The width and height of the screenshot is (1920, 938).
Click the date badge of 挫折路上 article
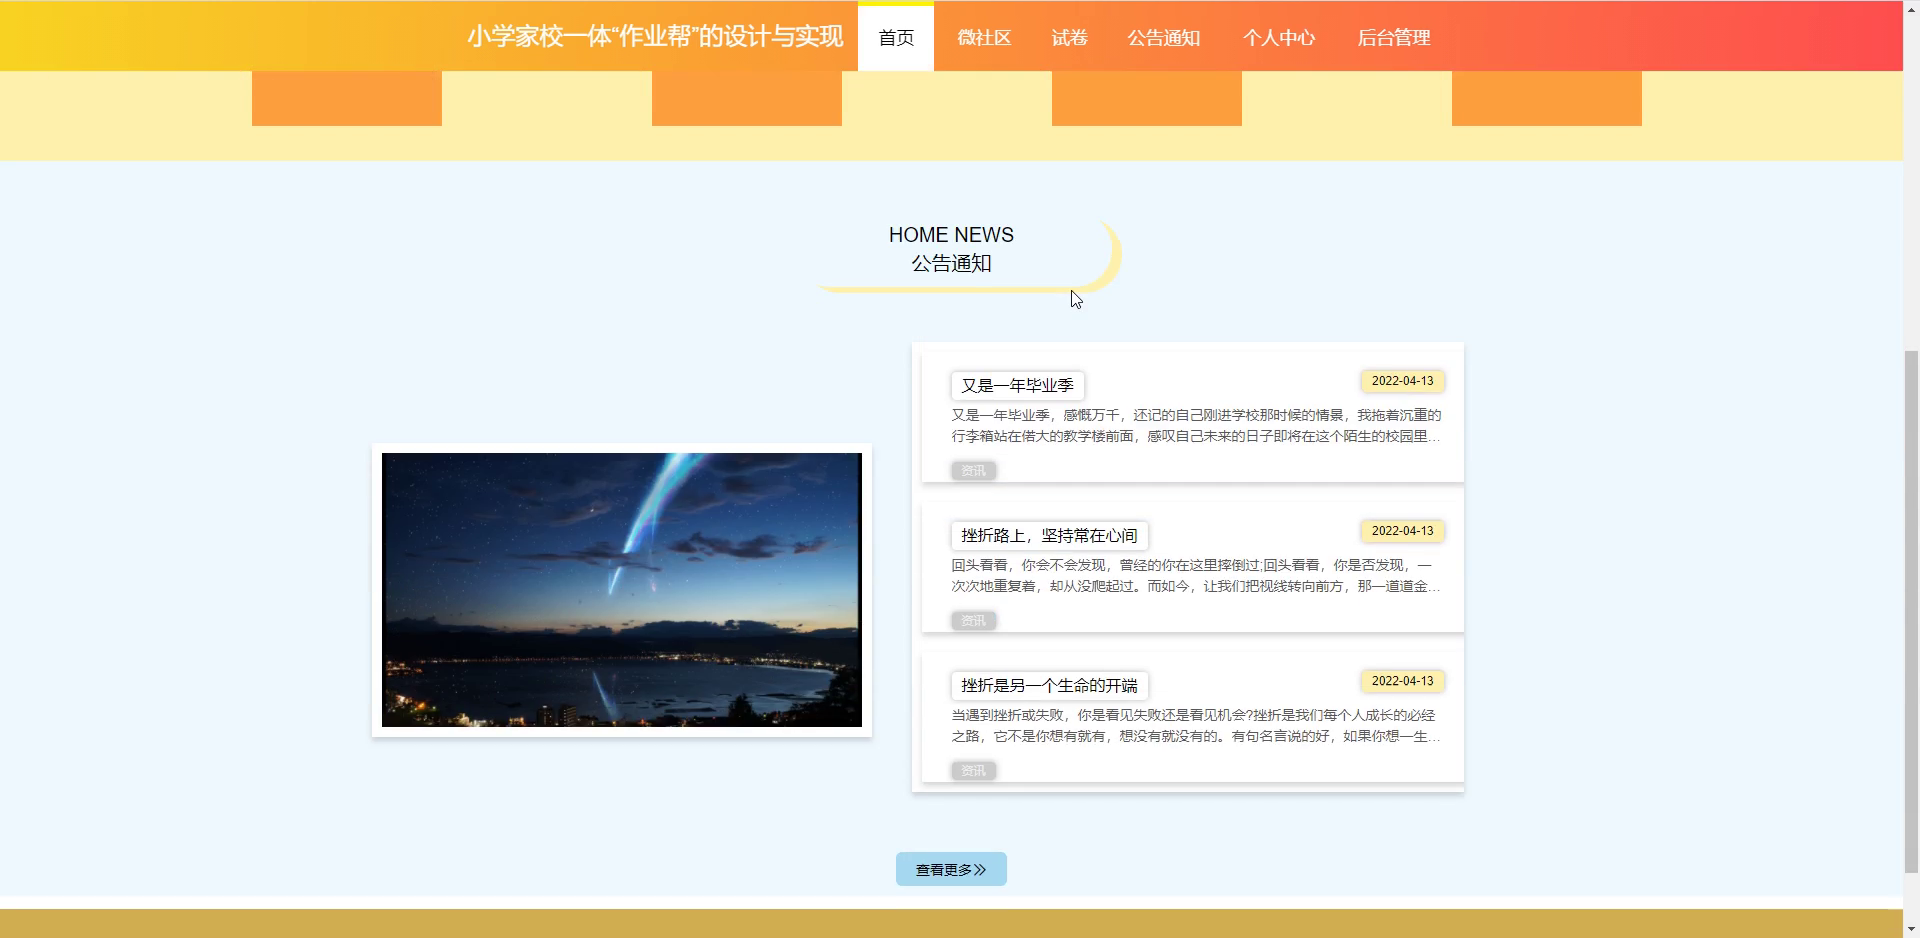point(1402,531)
